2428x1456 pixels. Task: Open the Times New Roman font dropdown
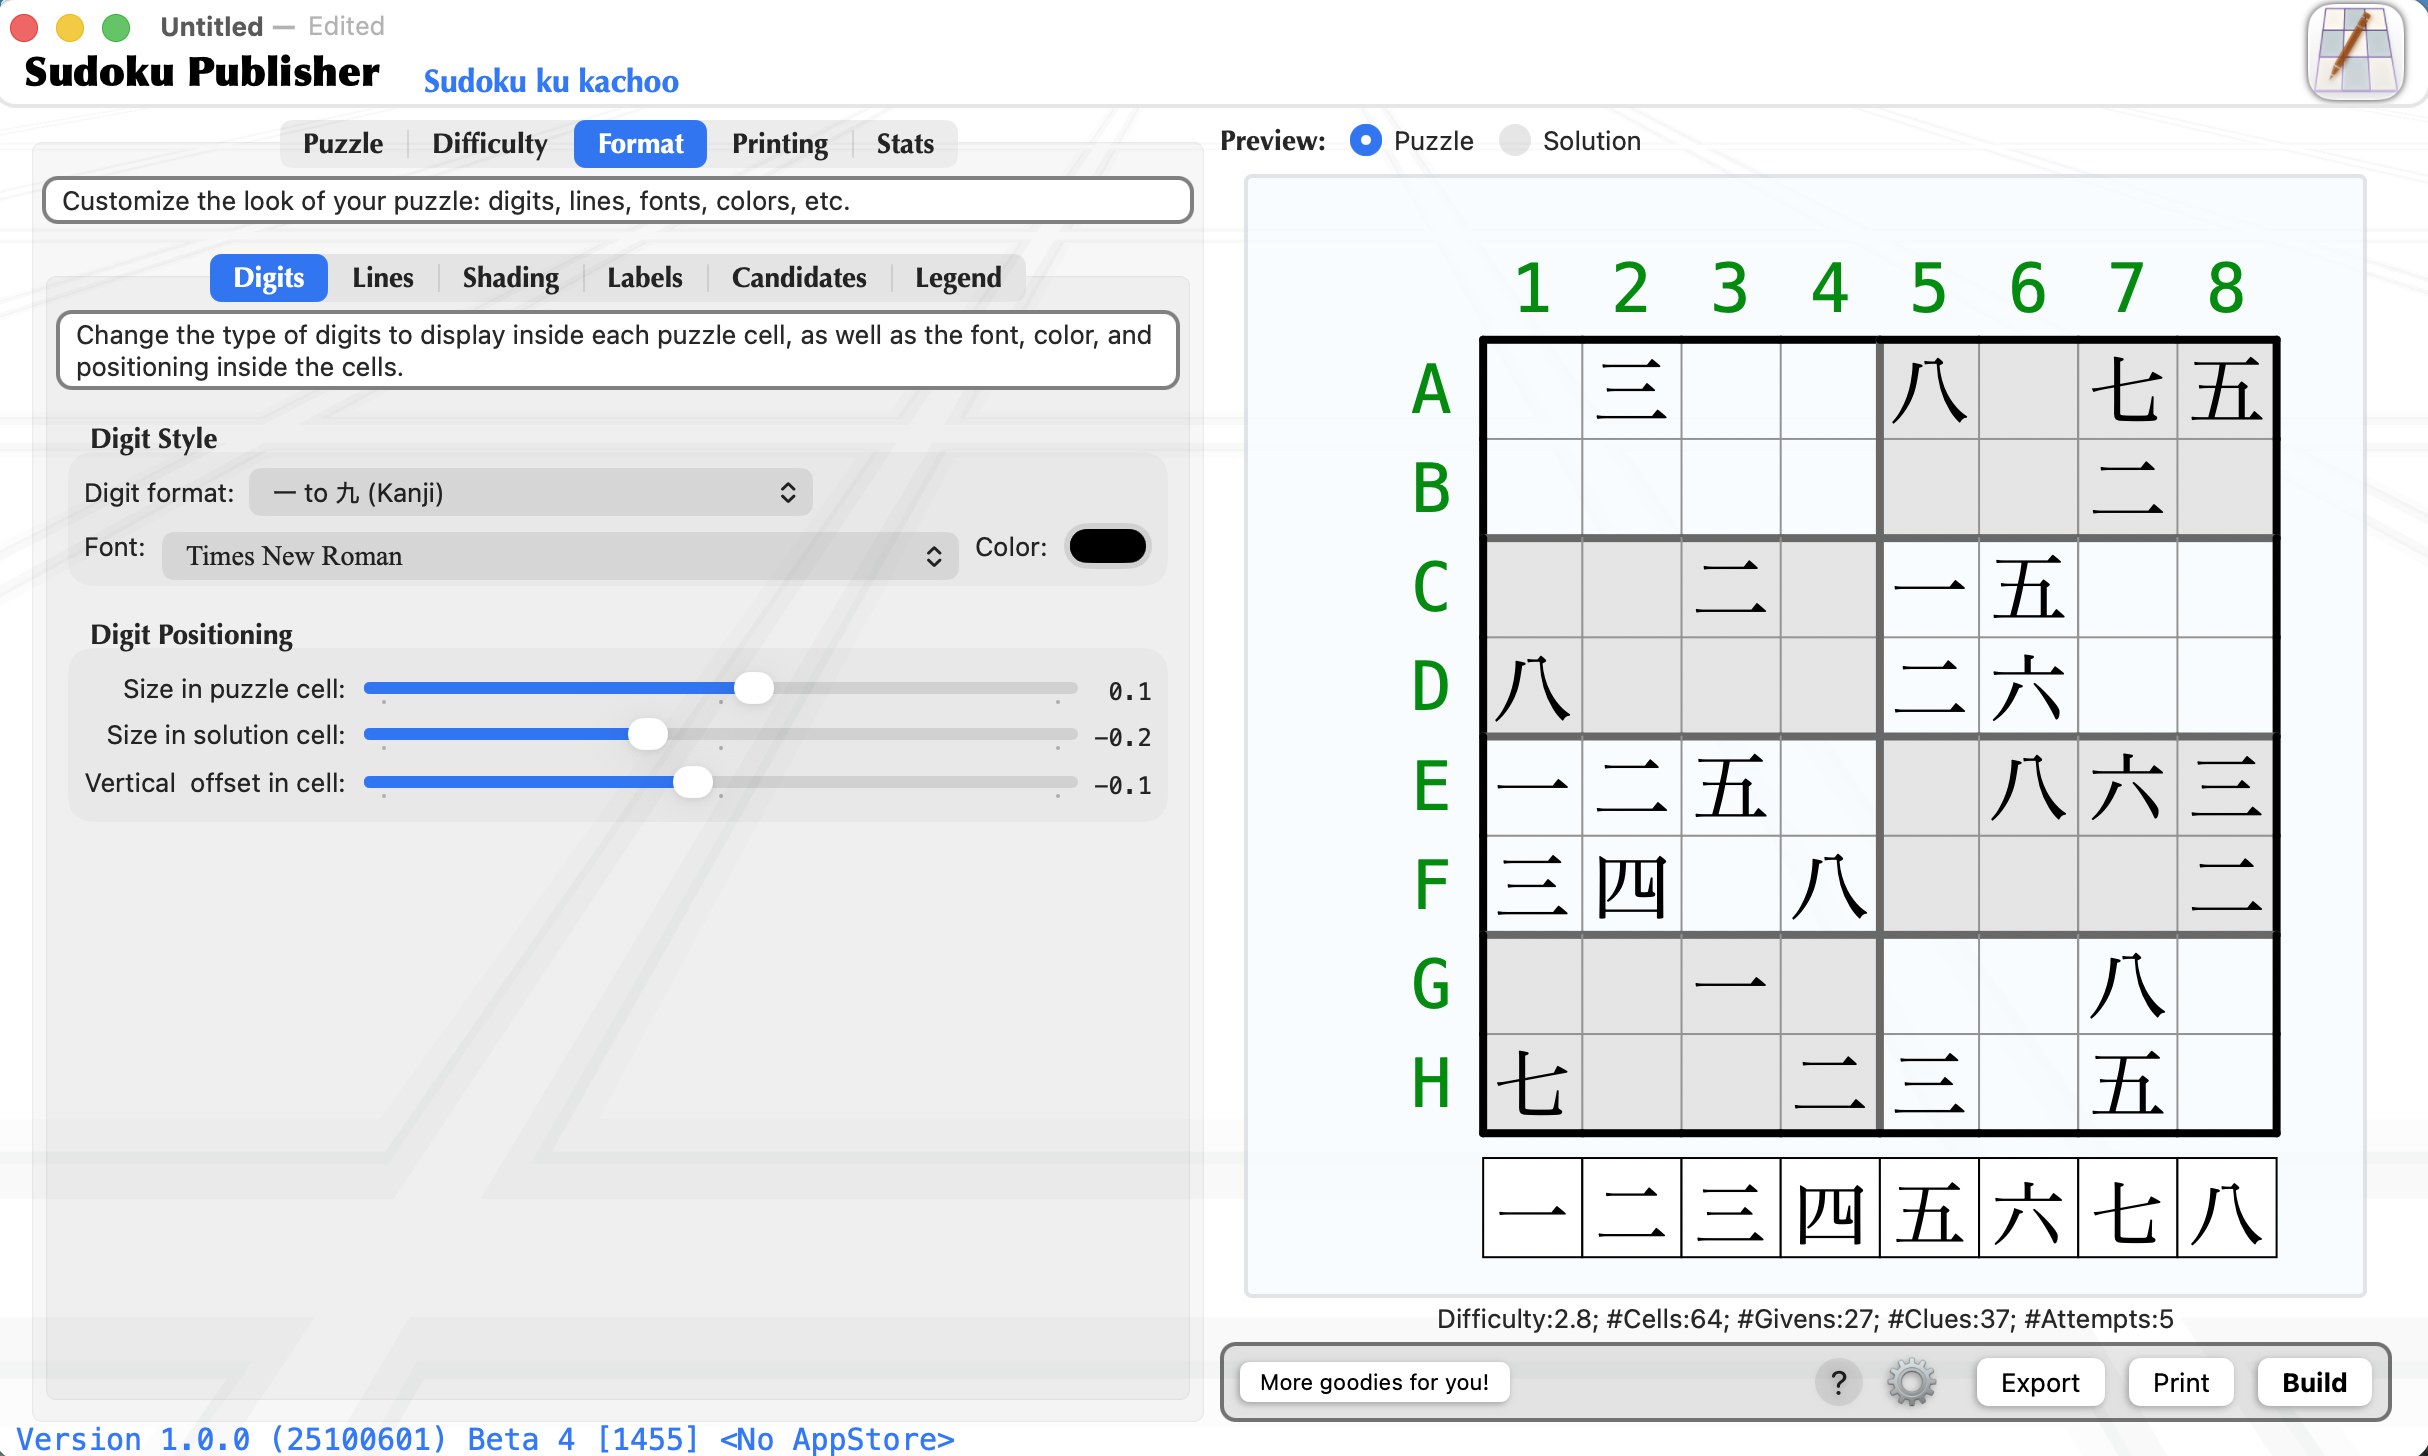pos(560,556)
